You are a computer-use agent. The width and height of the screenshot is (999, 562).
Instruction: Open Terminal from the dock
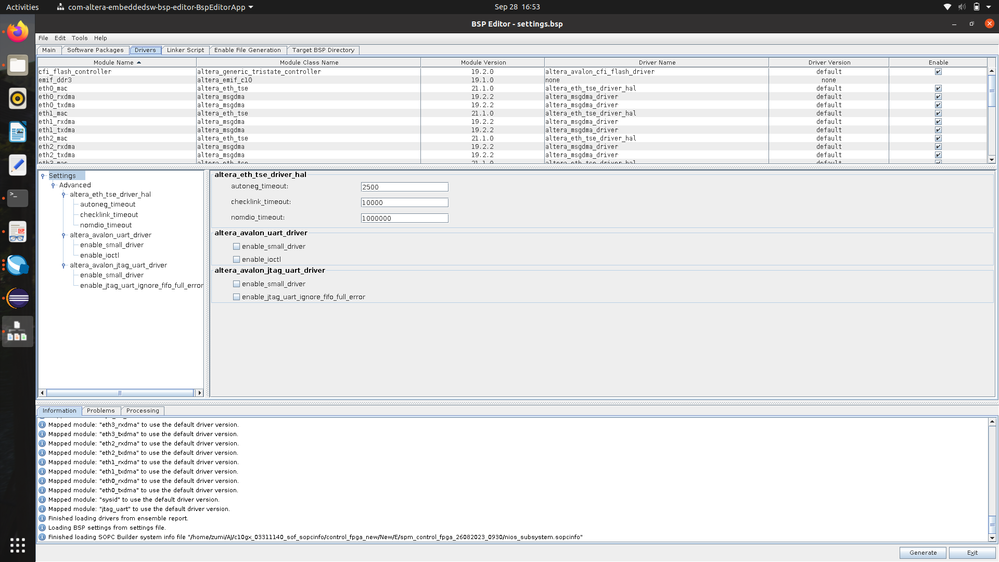(17, 198)
